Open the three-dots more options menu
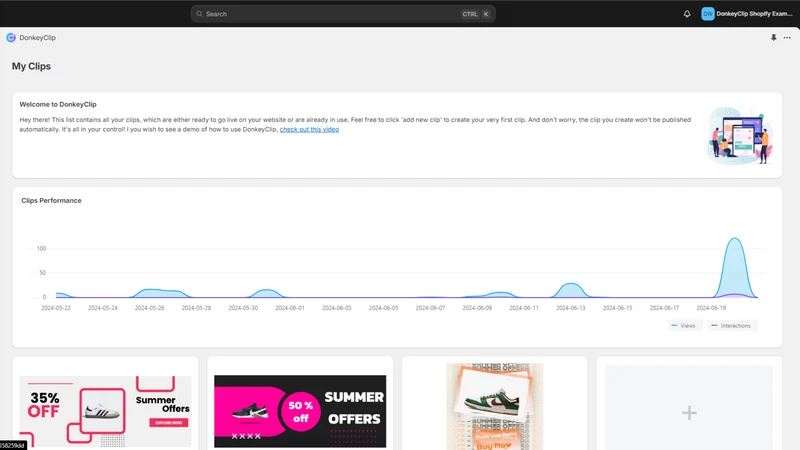The width and height of the screenshot is (800, 450). coord(787,37)
